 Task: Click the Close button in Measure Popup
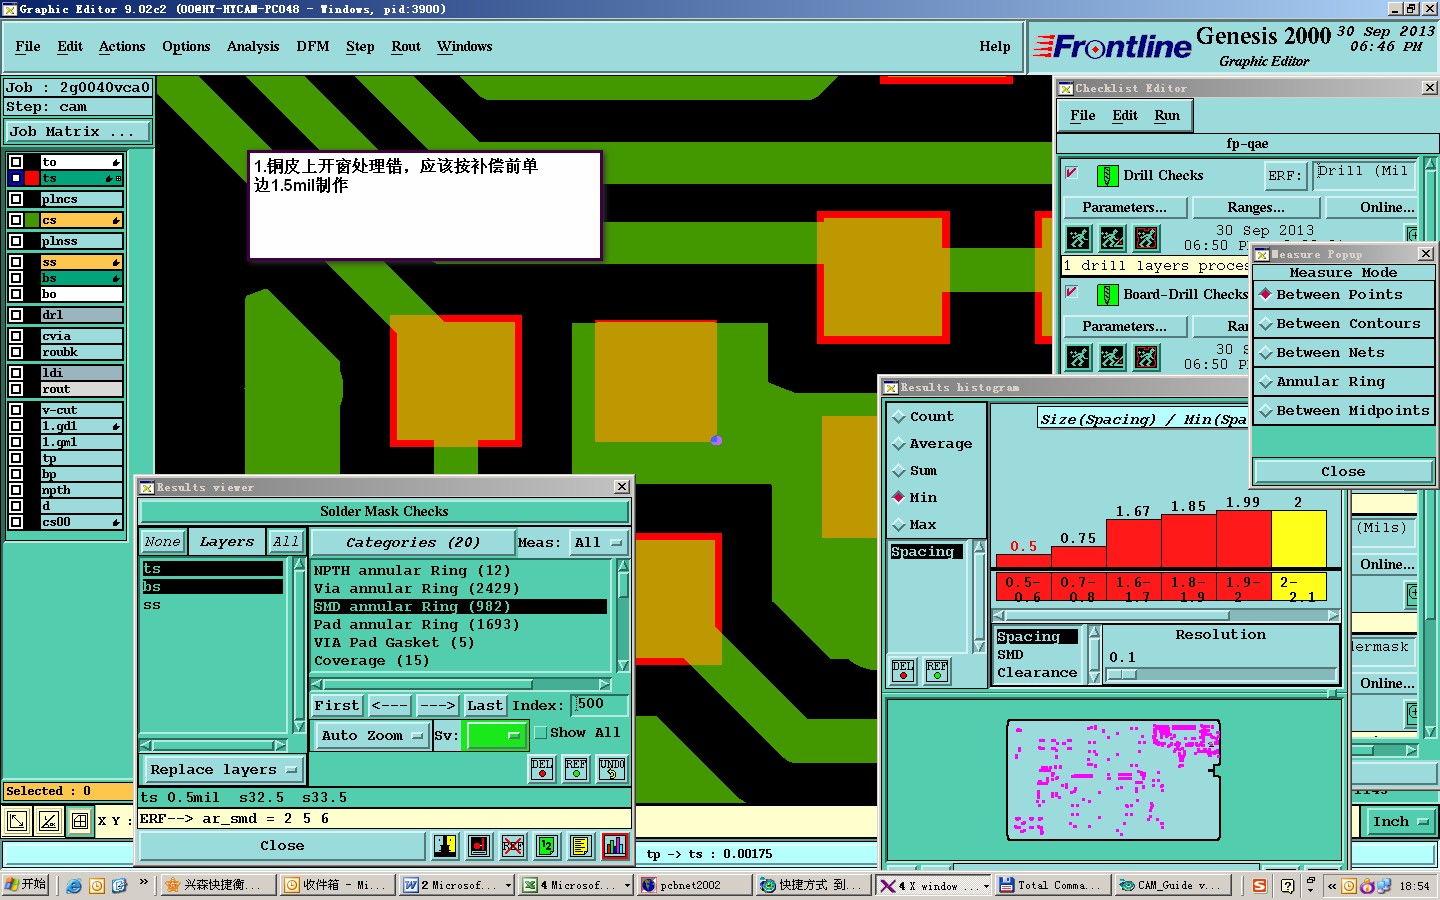tap(1343, 472)
